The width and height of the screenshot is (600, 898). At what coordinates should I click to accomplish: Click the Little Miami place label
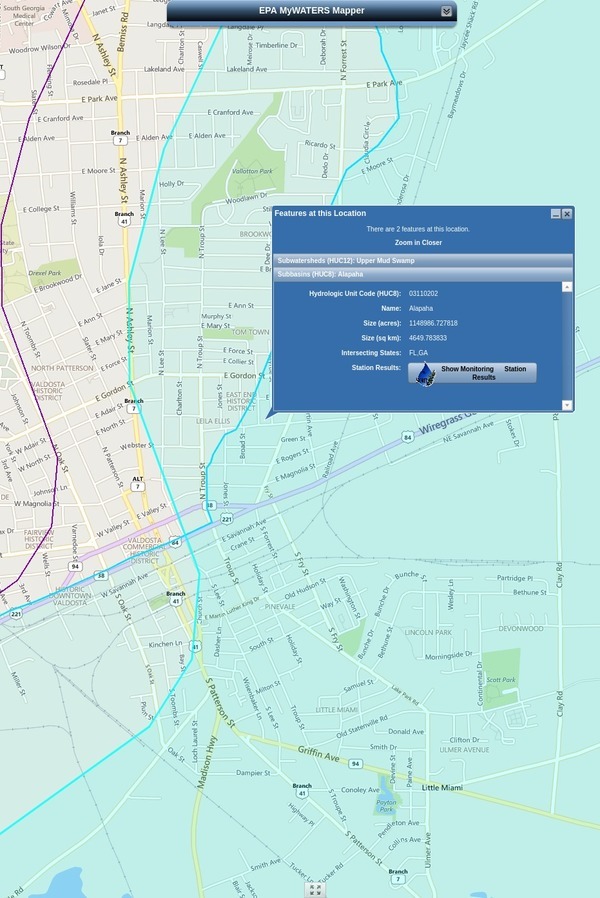(x=442, y=788)
